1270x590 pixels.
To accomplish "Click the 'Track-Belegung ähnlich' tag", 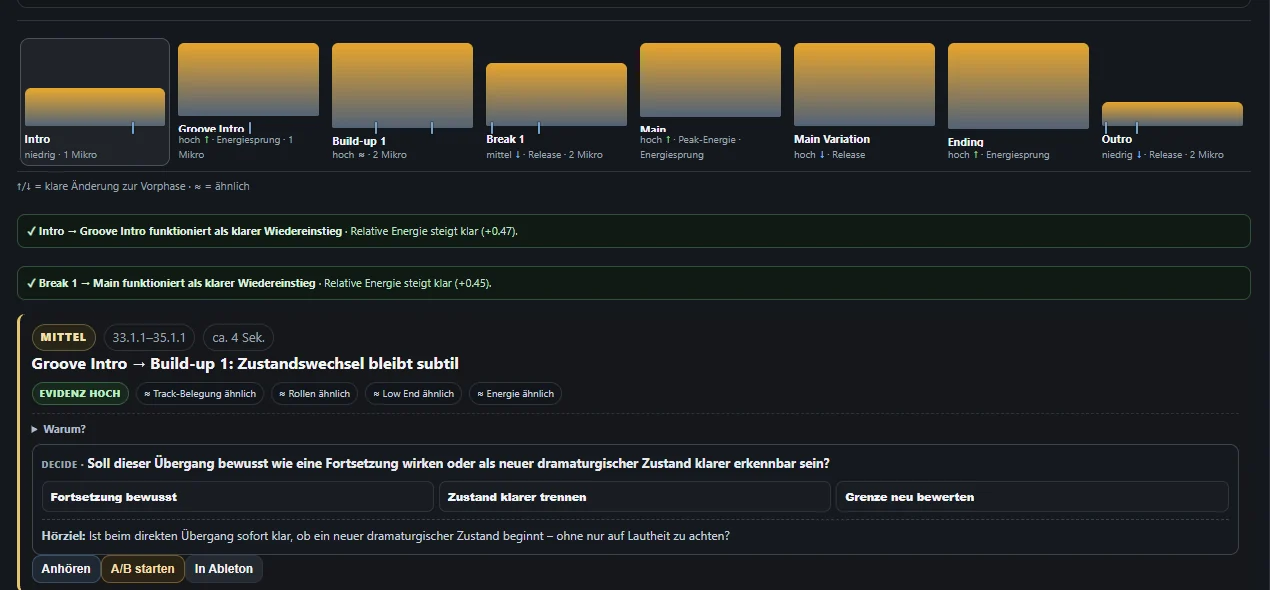I will 200,394.
